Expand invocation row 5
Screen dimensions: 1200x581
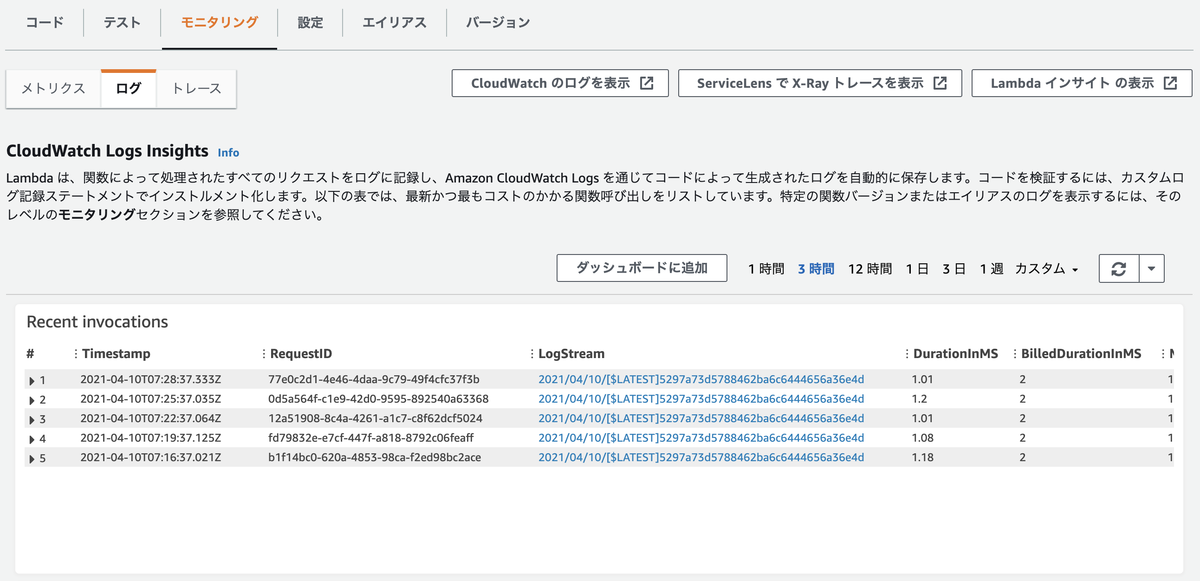32,458
